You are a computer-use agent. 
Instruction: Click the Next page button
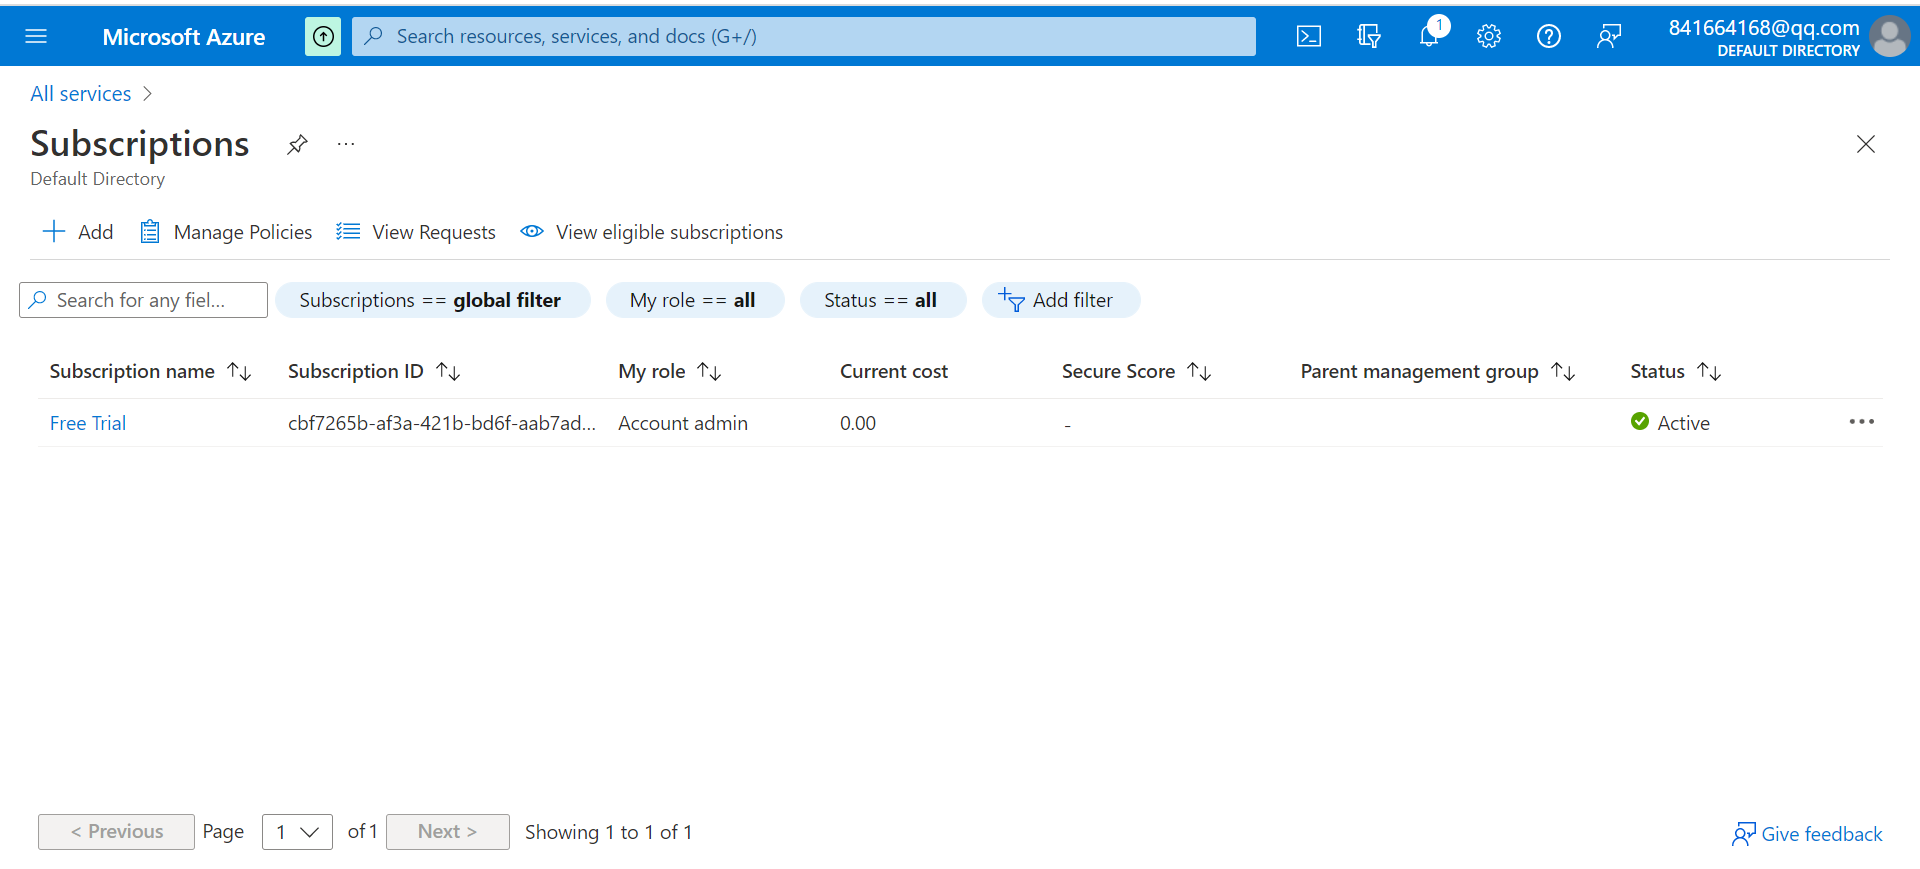point(448,832)
